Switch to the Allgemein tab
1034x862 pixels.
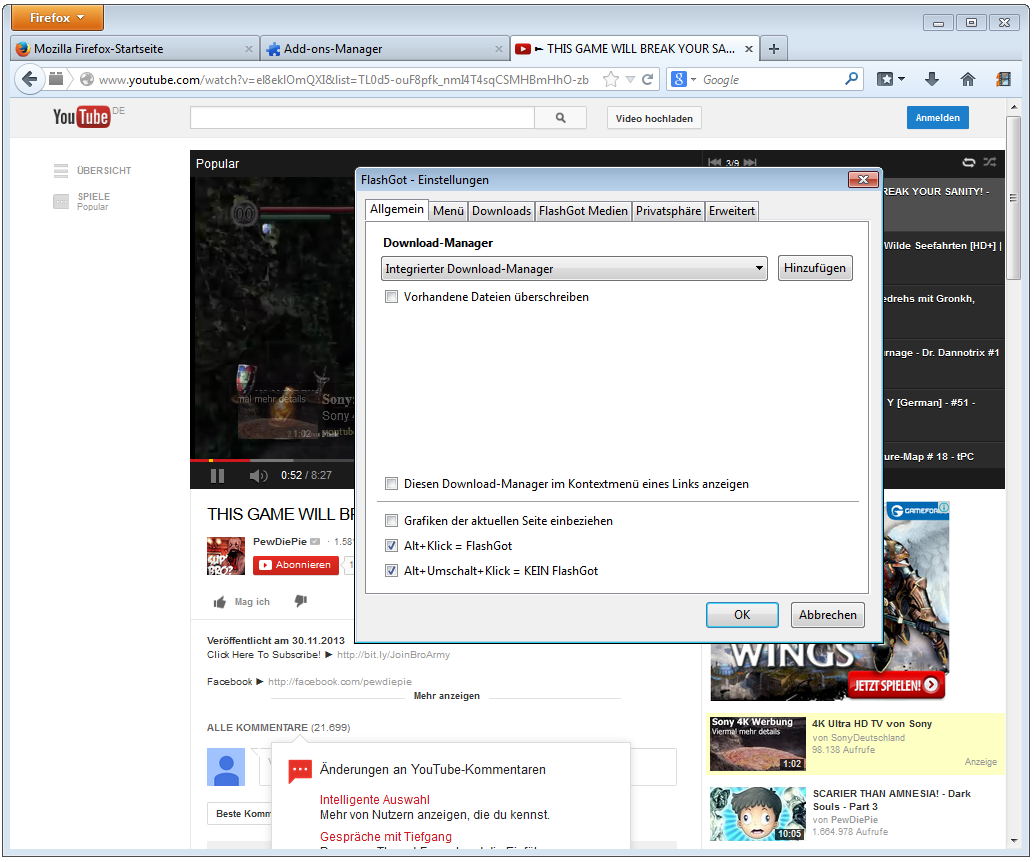coord(396,209)
